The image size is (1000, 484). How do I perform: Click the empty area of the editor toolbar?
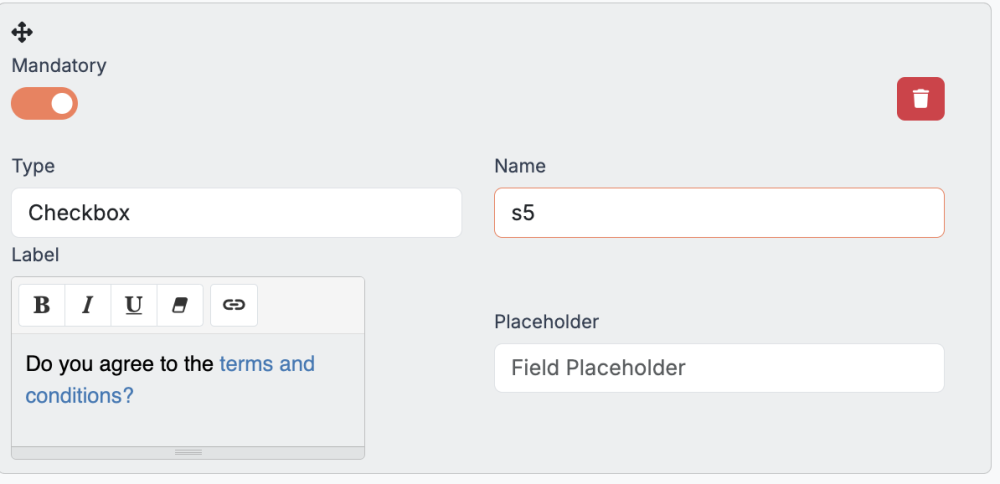point(310,305)
